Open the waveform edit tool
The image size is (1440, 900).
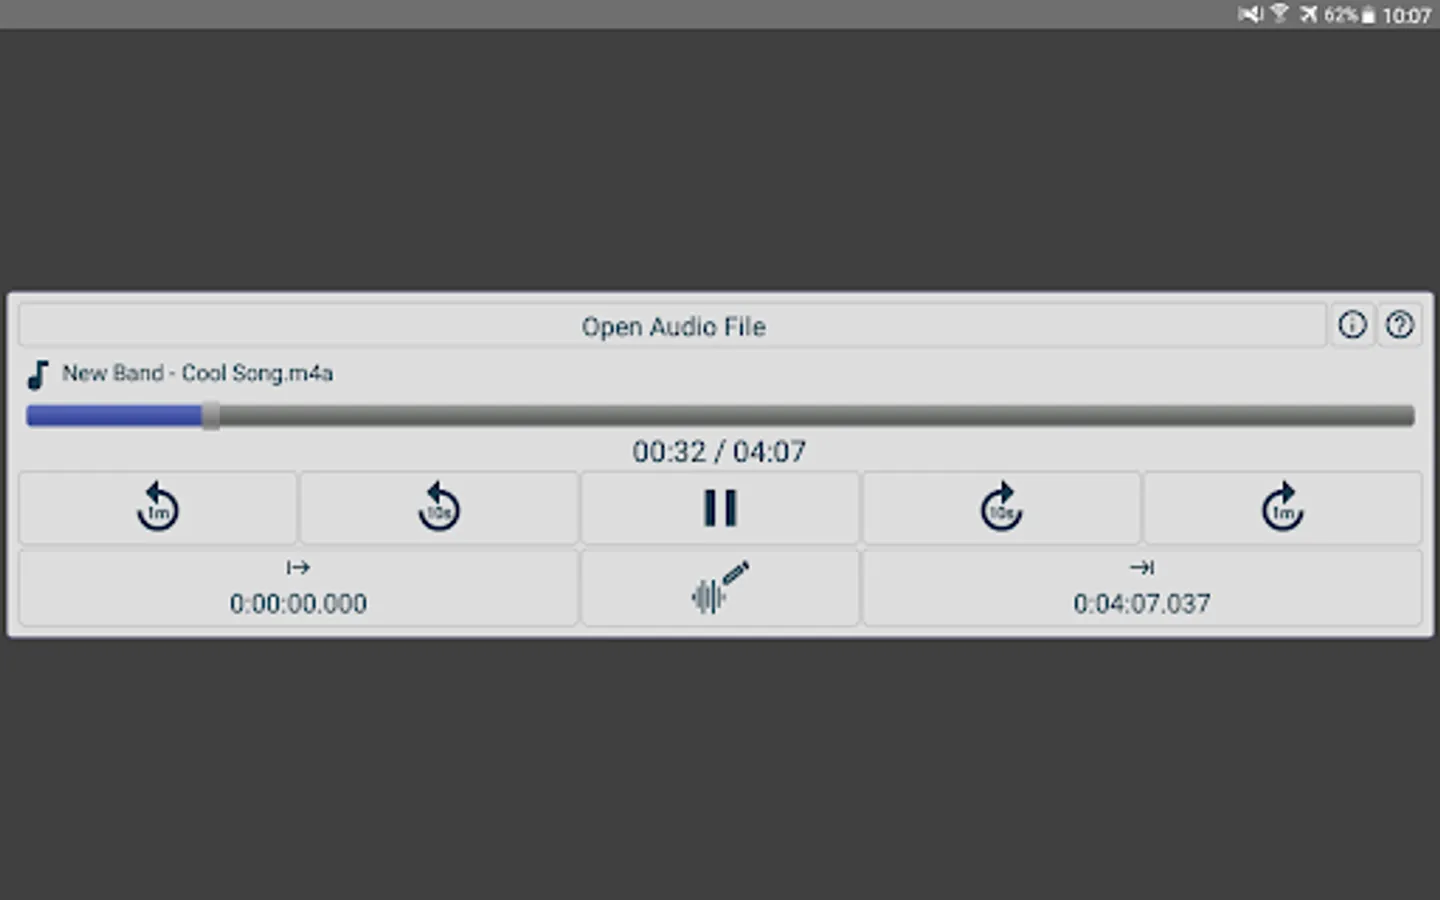coord(720,588)
